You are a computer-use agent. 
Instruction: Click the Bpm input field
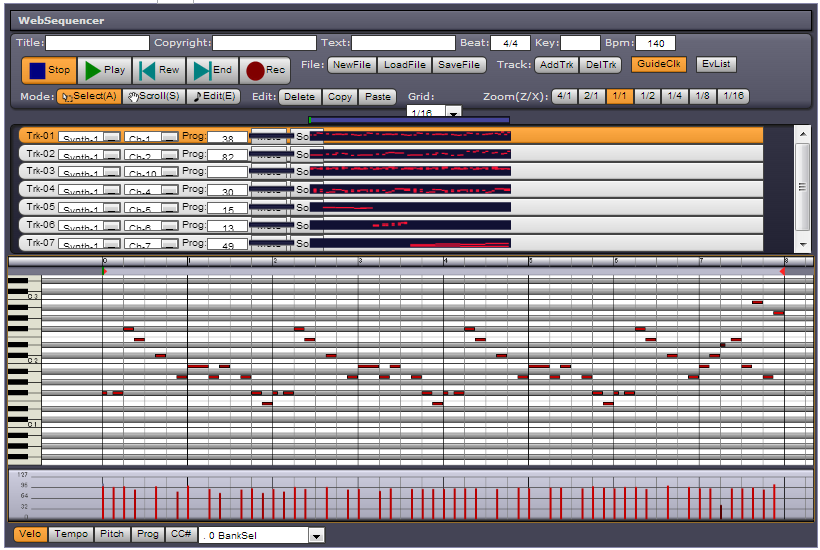pyautogui.click(x=655, y=44)
